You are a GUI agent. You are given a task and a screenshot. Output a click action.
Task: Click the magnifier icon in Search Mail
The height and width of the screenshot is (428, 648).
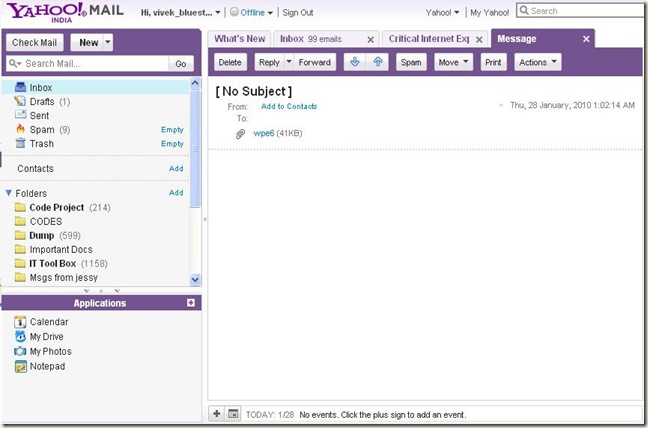coord(15,64)
